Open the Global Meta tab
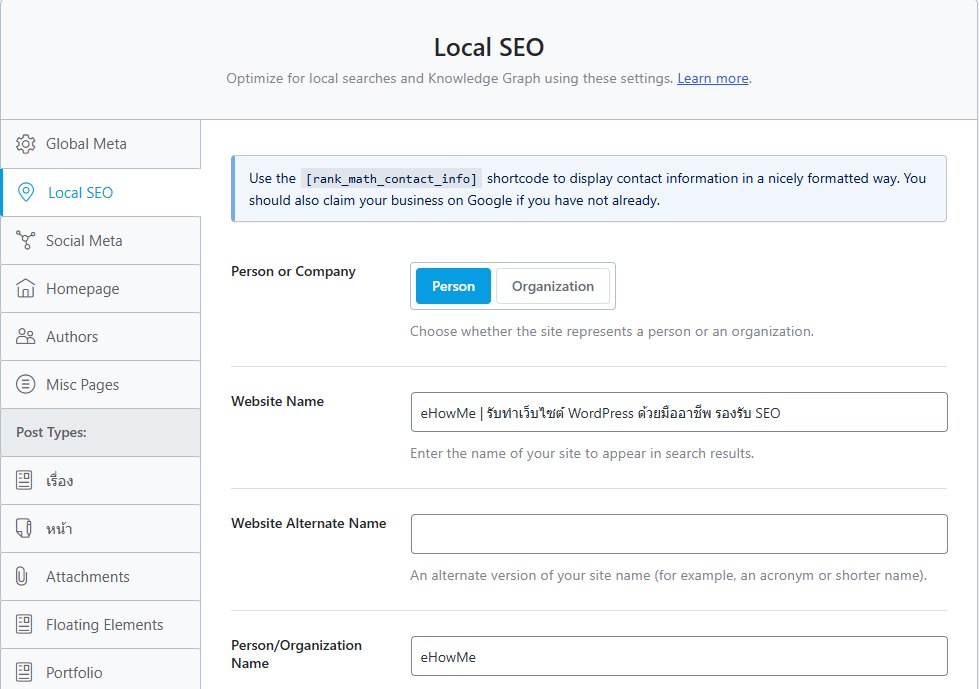Screen dimensions: 979x689 coord(101,144)
